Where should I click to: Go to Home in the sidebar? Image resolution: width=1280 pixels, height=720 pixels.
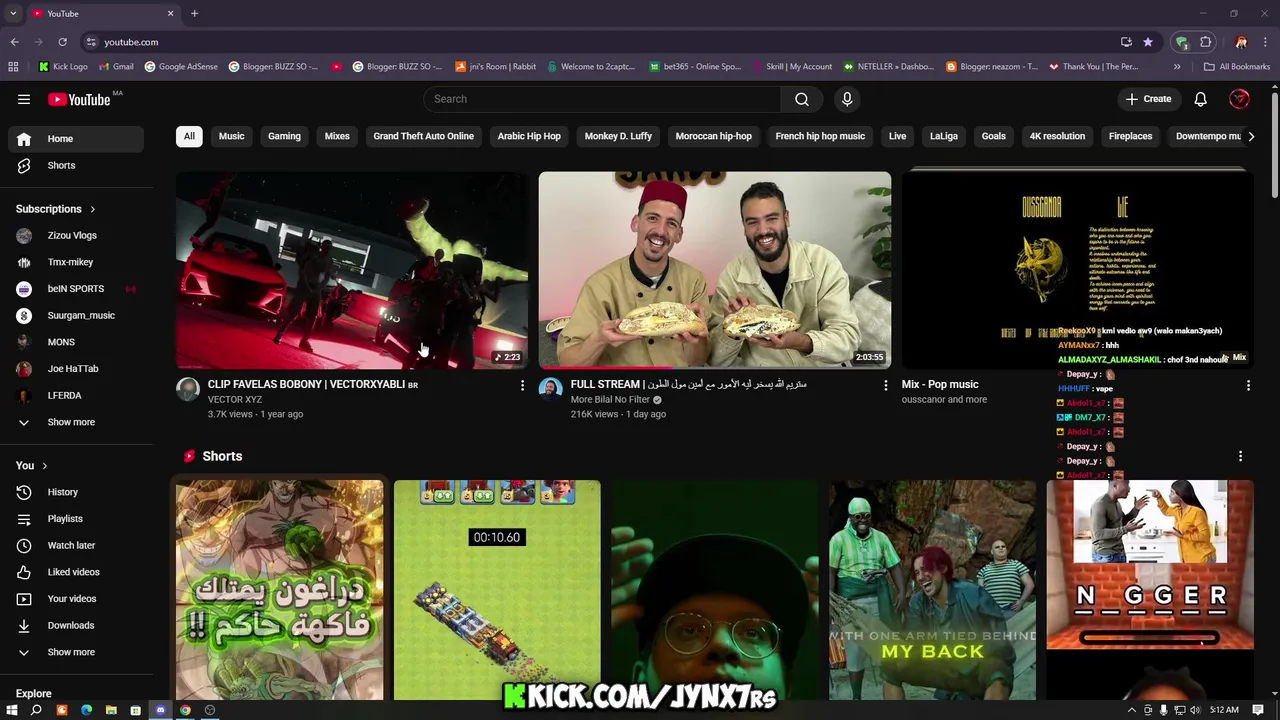(78, 139)
